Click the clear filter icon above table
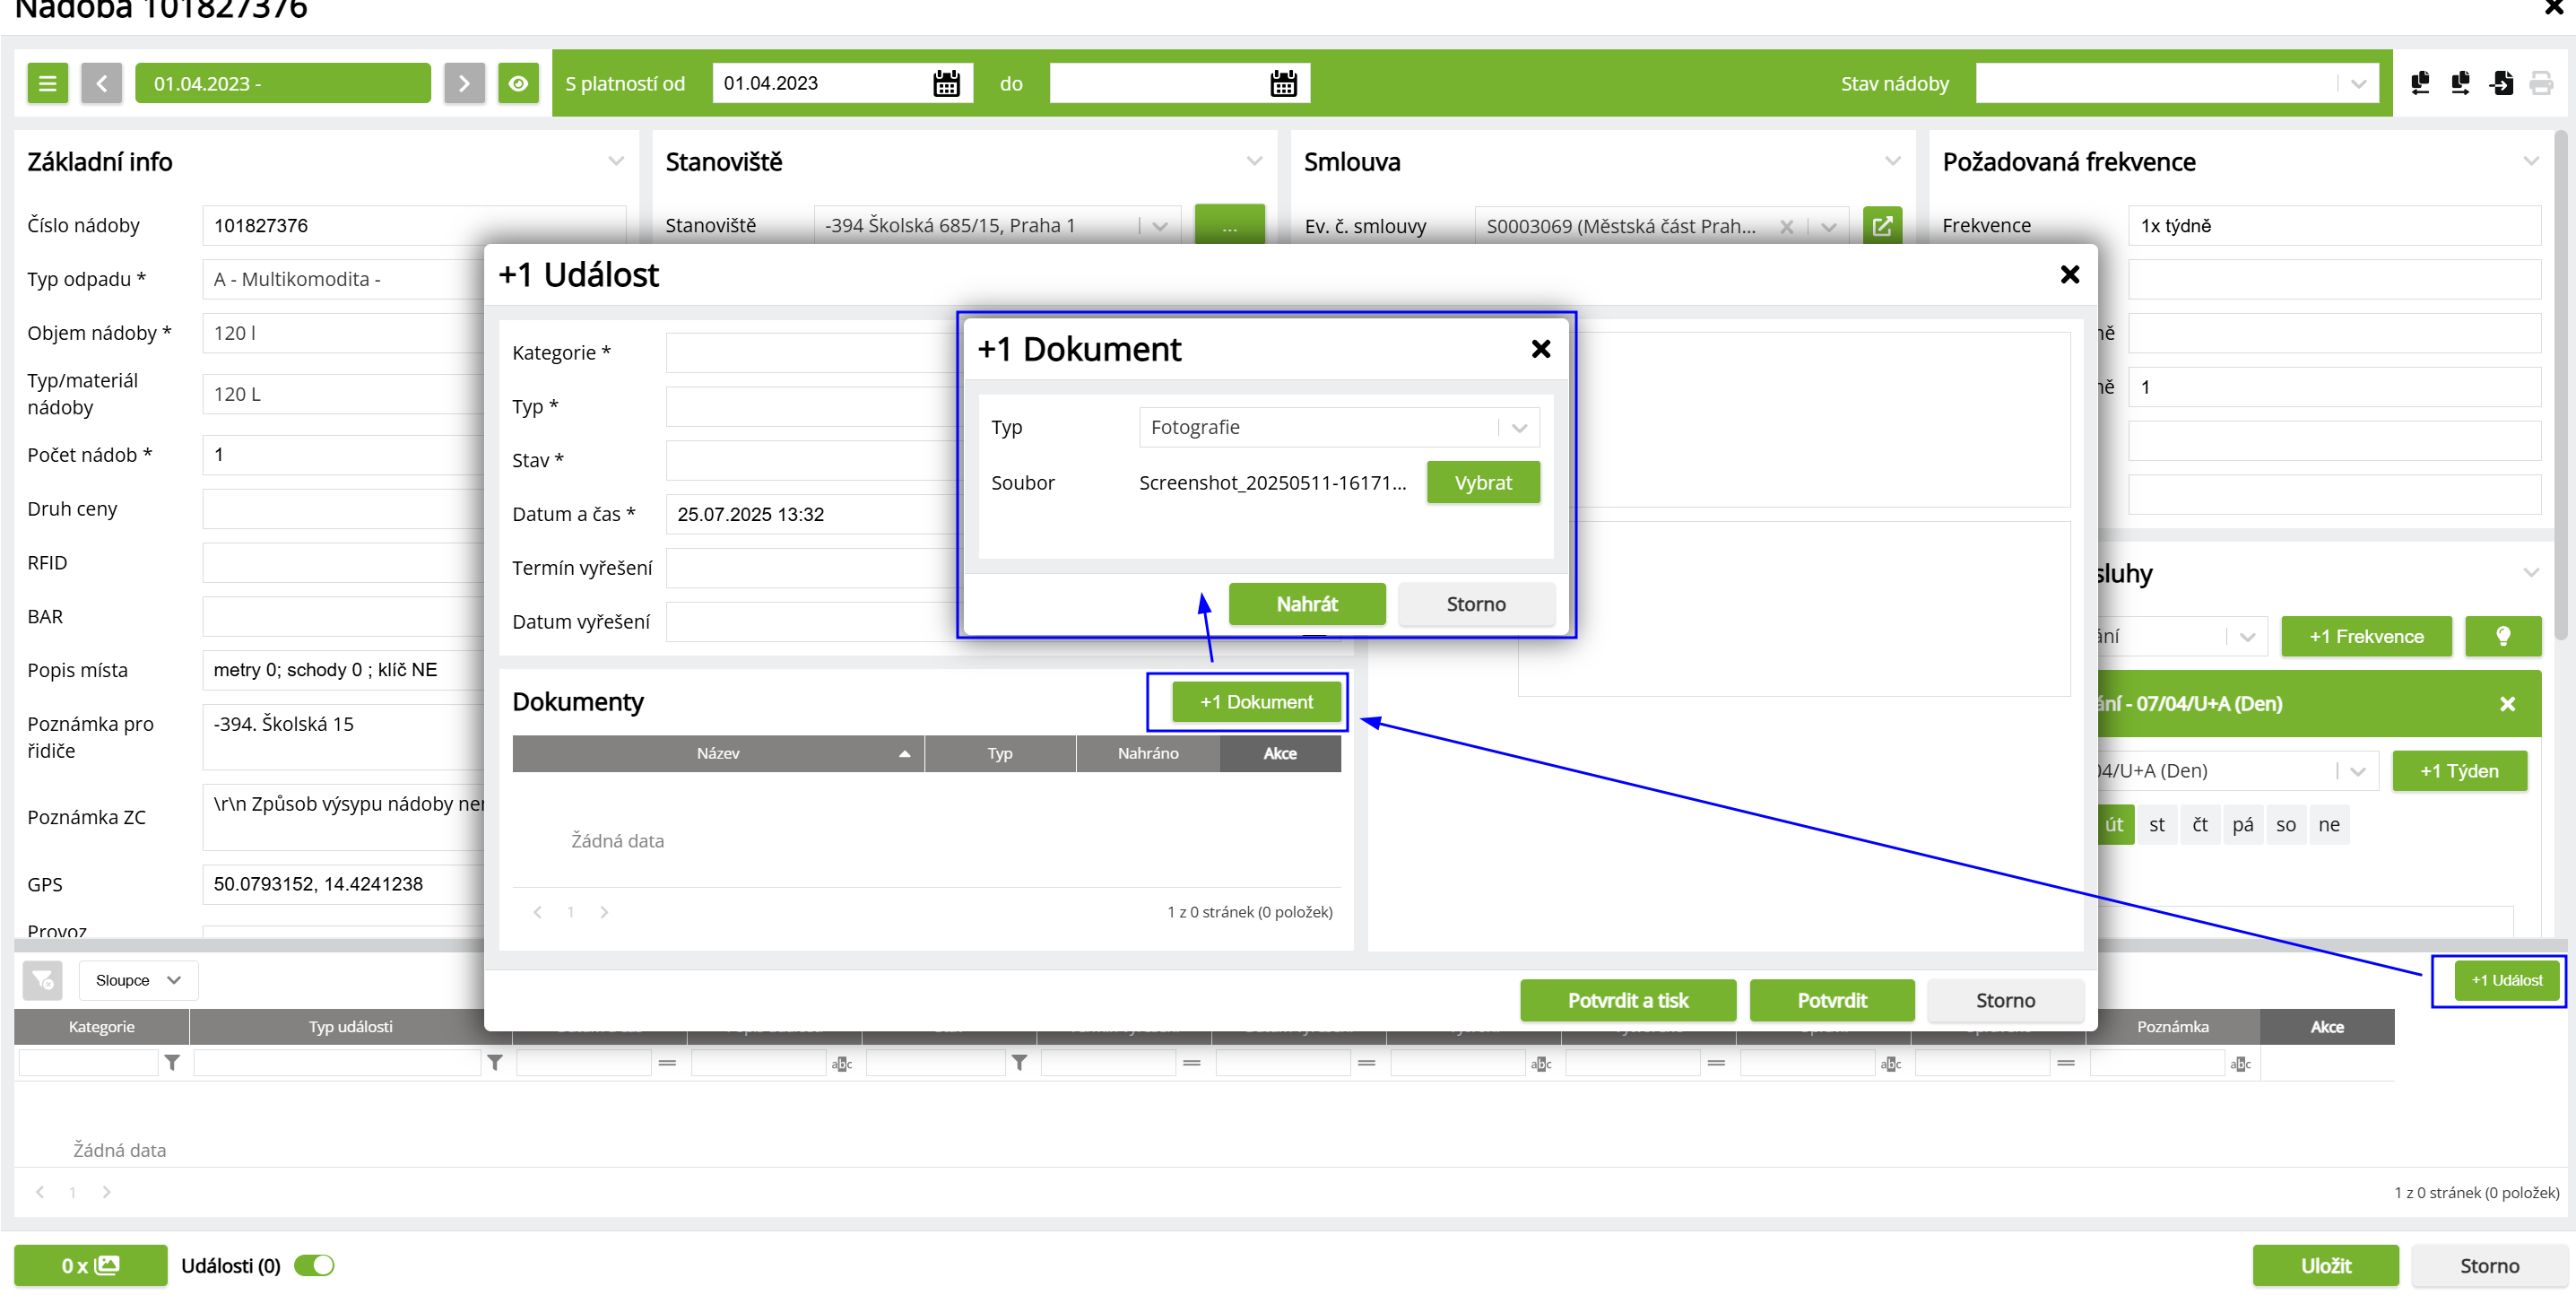Image resolution: width=2576 pixels, height=1295 pixels. [x=43, y=980]
